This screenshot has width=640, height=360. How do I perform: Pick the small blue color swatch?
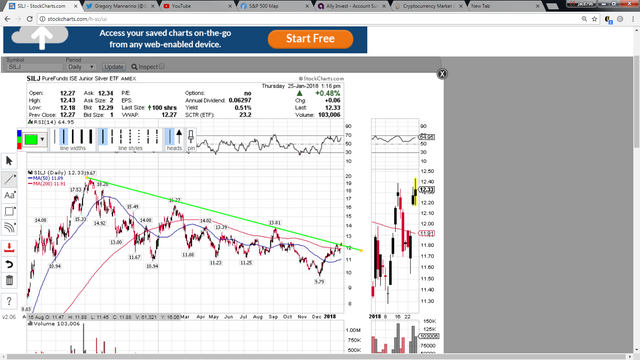(x=19, y=133)
